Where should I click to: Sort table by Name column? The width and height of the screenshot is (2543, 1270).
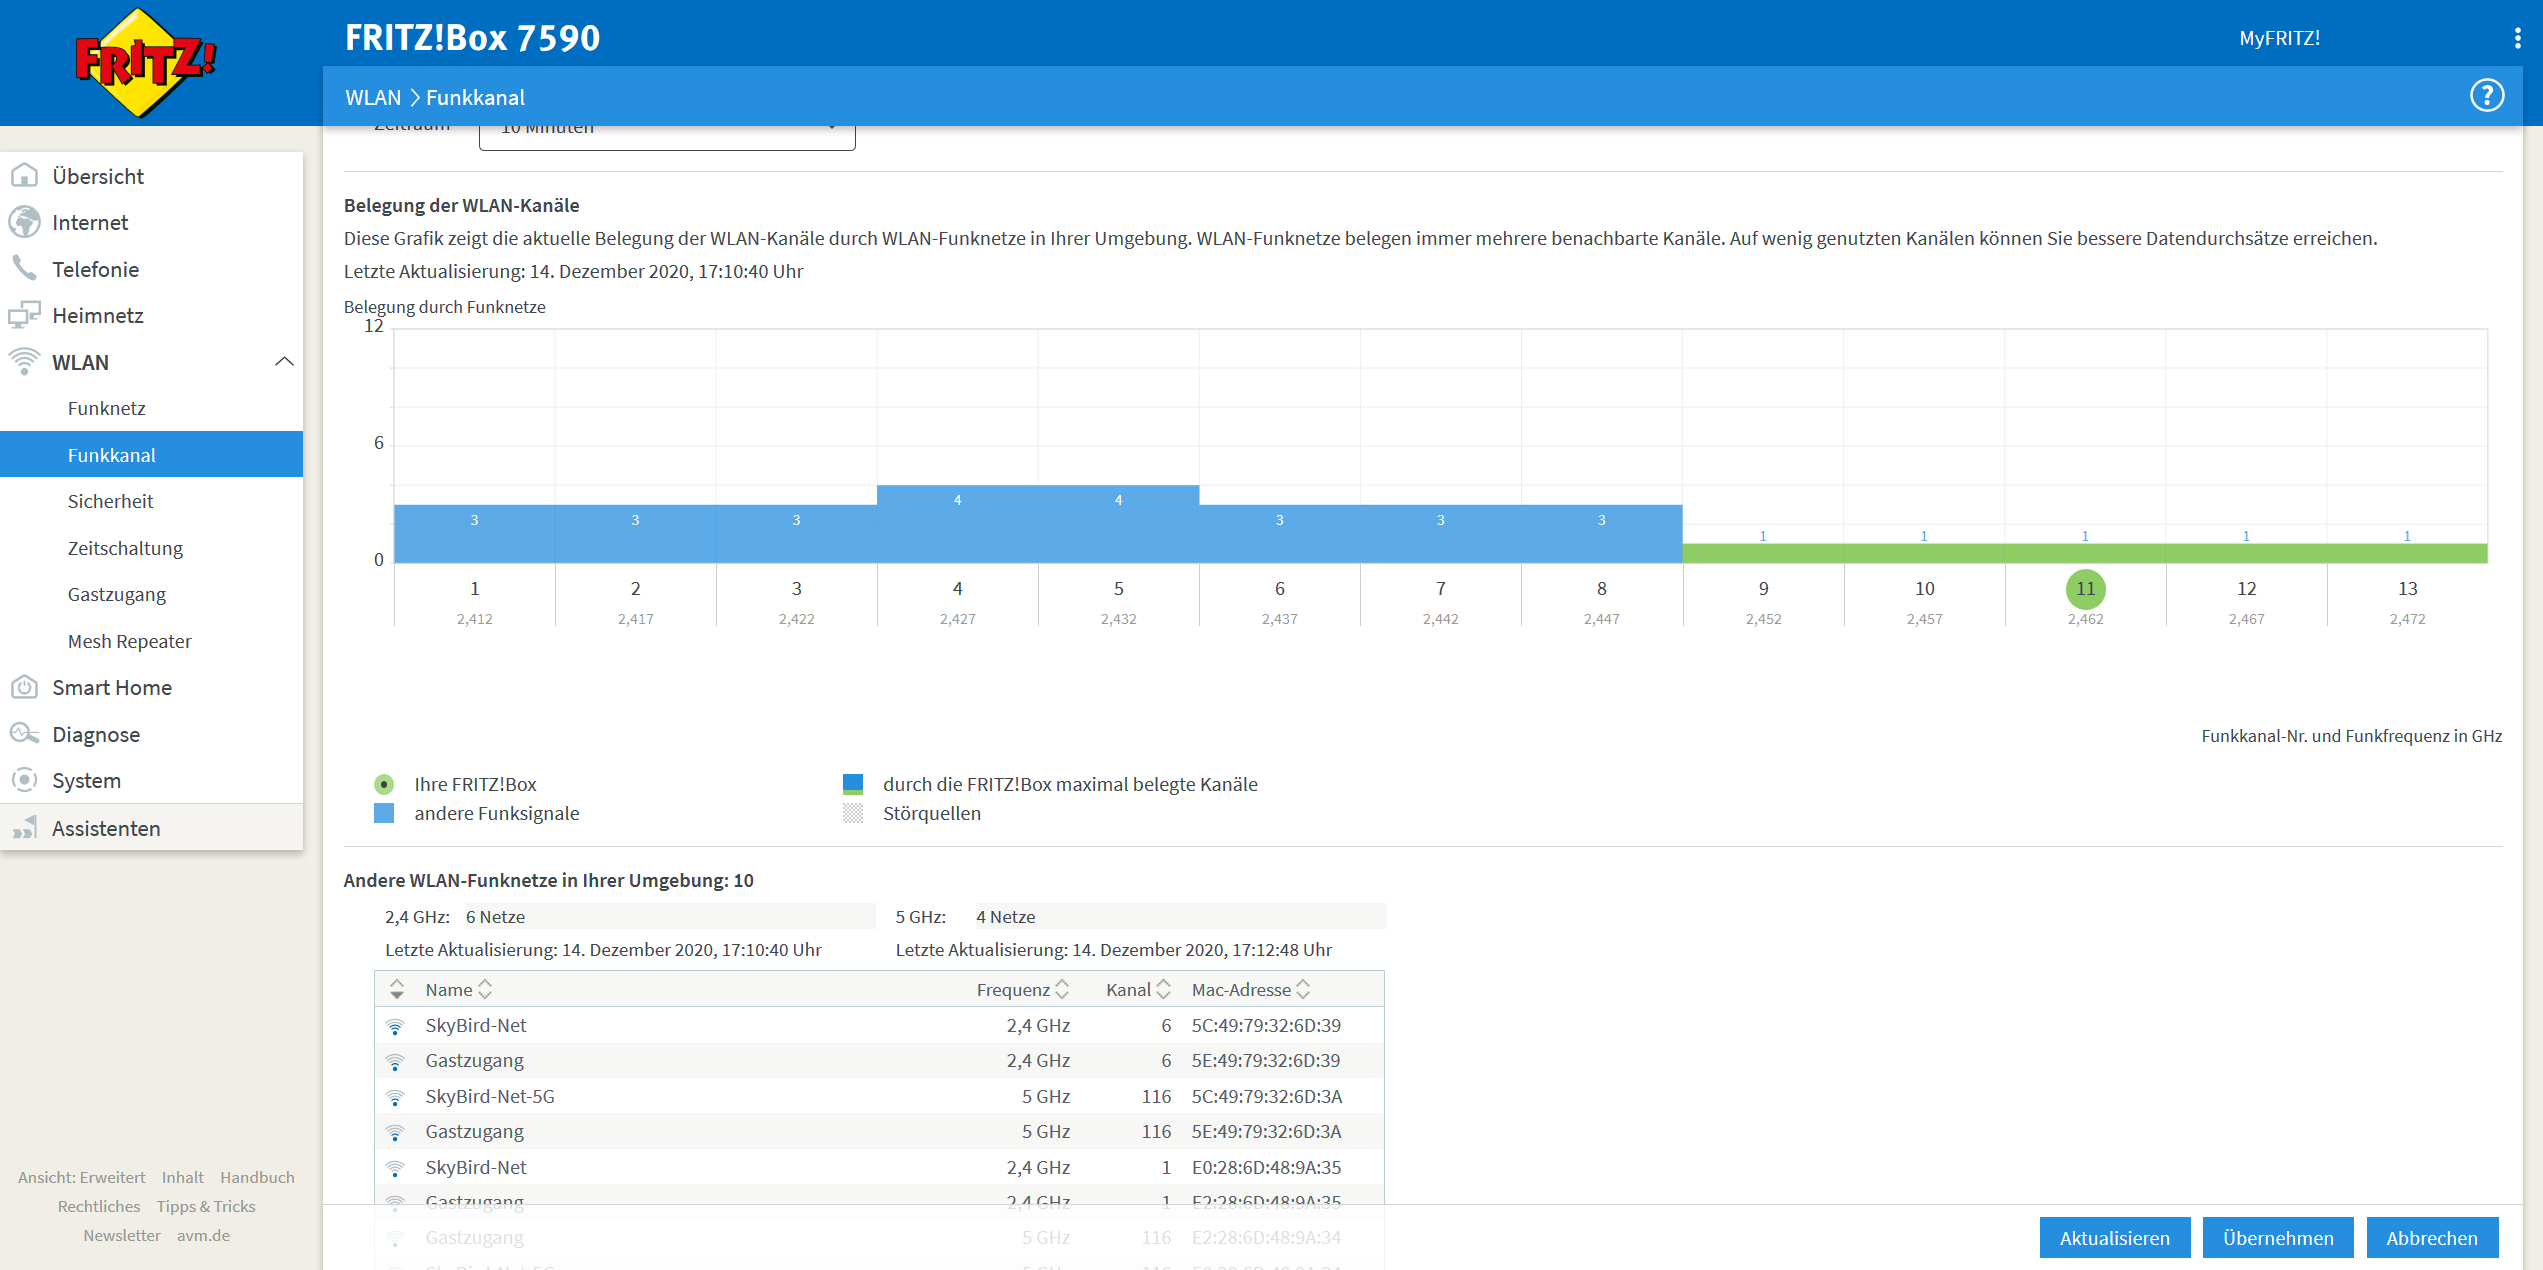tap(459, 989)
